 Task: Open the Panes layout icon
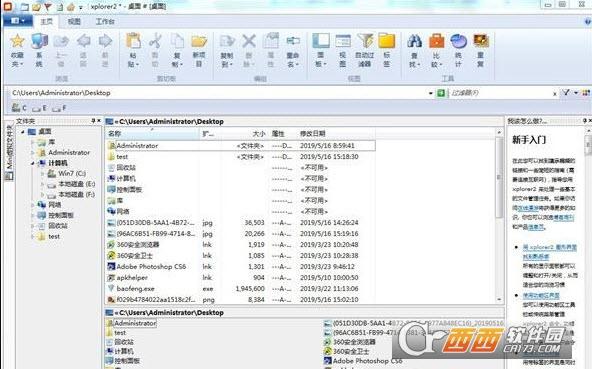(321, 41)
